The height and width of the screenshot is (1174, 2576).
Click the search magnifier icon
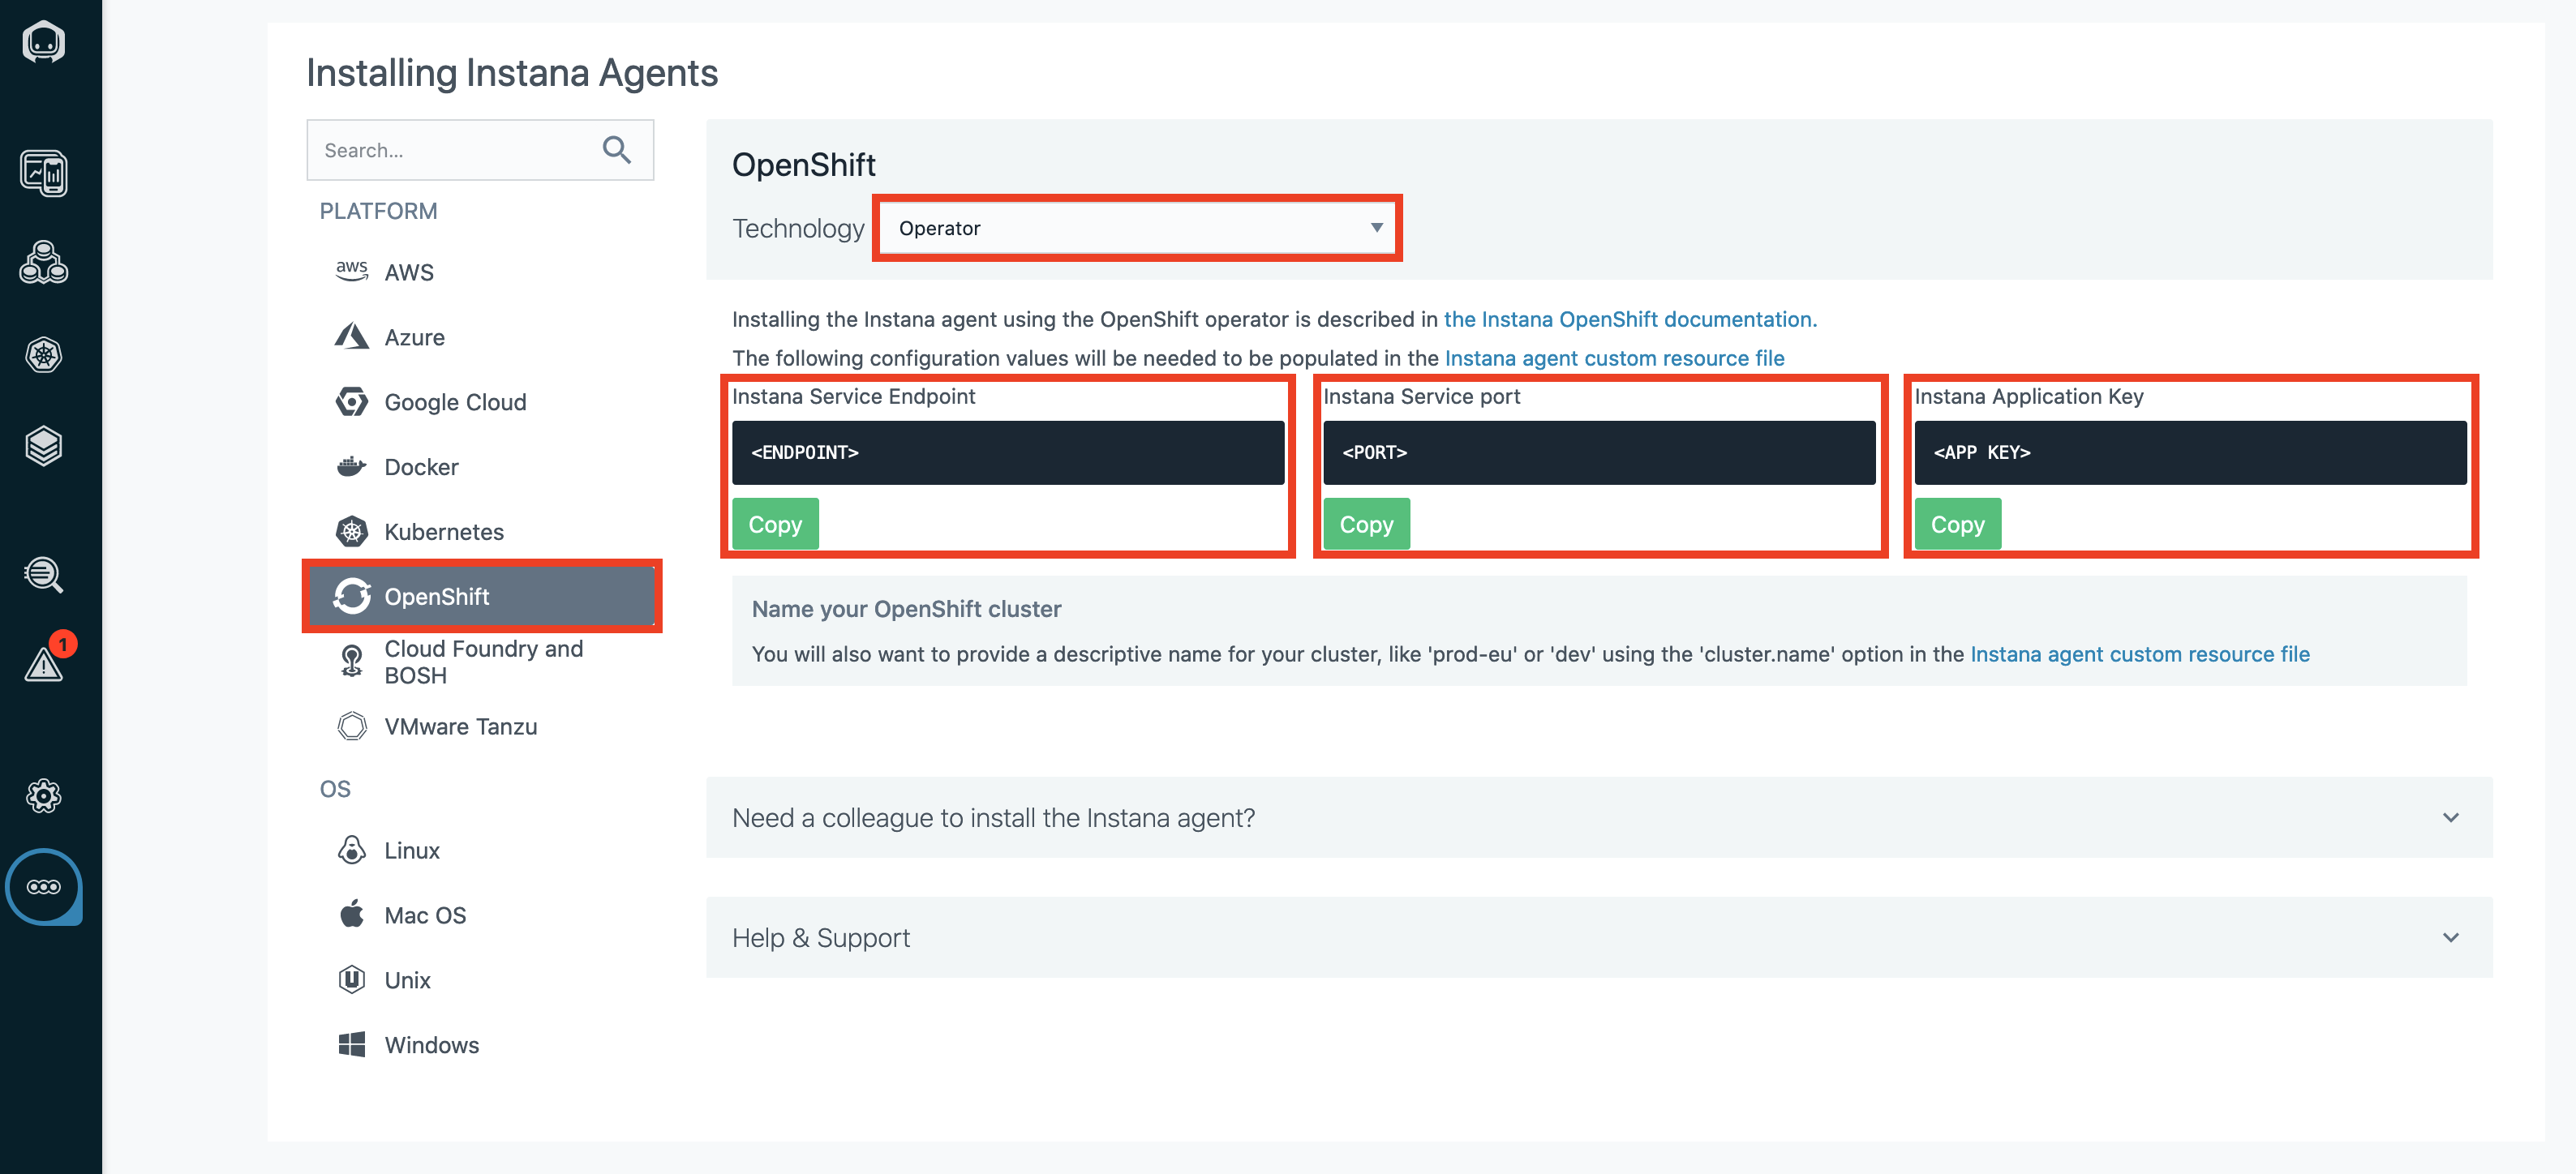point(616,150)
